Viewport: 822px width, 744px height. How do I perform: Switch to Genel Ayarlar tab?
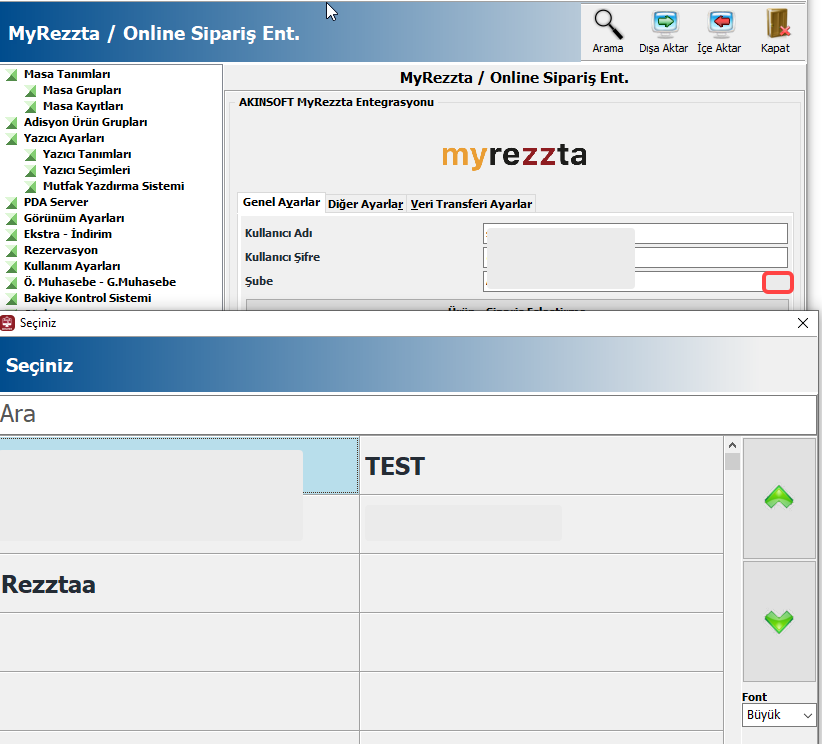click(x=281, y=202)
